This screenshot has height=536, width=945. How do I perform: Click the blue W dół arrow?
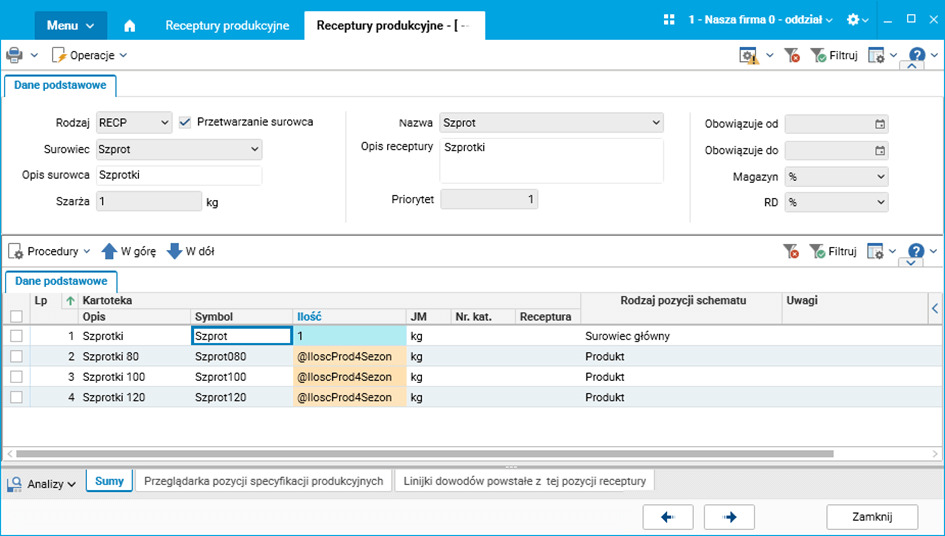[x=174, y=251]
